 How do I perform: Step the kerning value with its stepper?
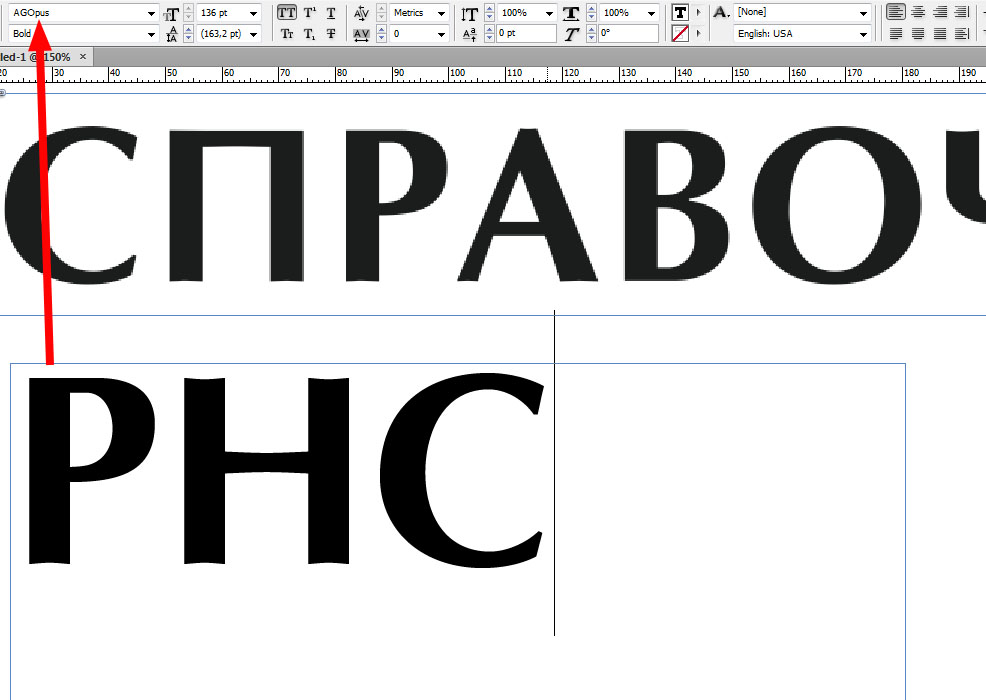pos(381,13)
